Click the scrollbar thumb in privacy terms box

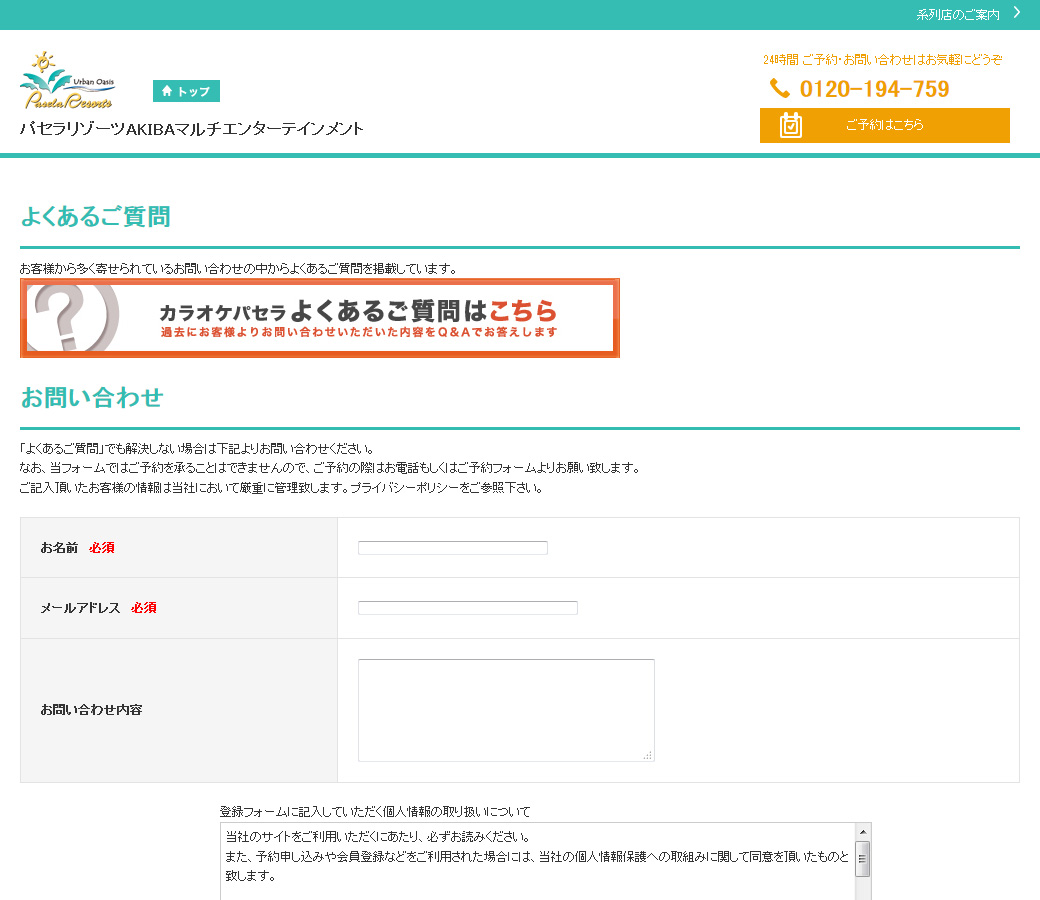point(862,858)
